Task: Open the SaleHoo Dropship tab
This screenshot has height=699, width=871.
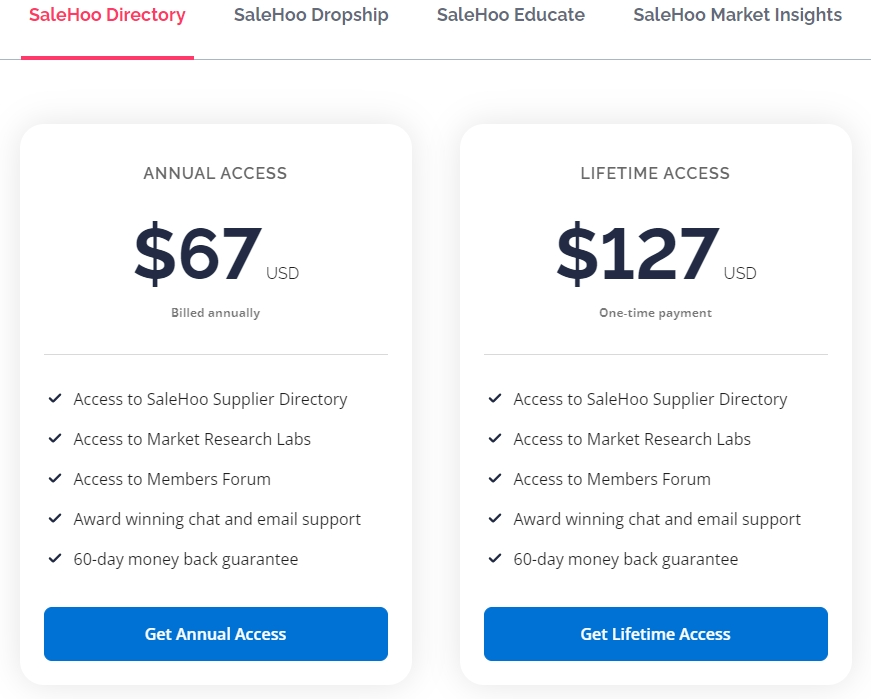Action: [311, 15]
